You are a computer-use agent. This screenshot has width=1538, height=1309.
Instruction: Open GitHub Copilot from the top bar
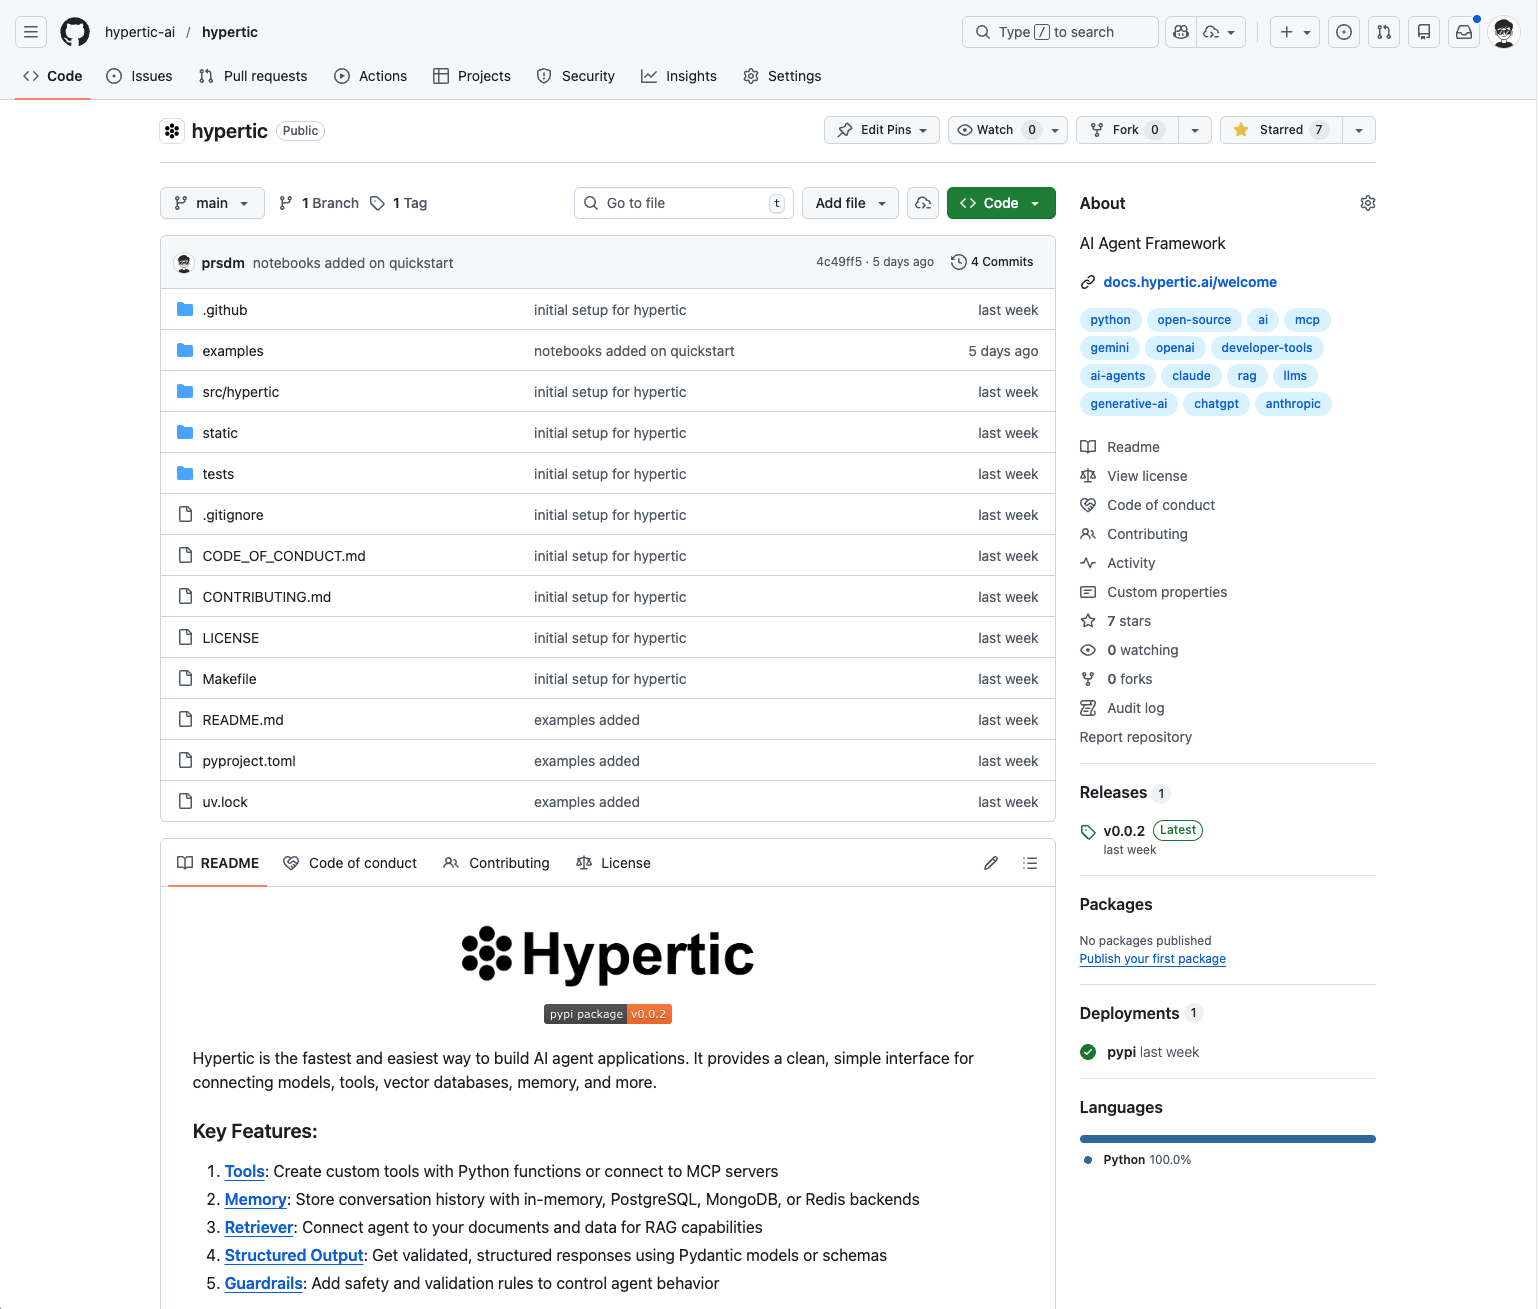tap(1180, 31)
